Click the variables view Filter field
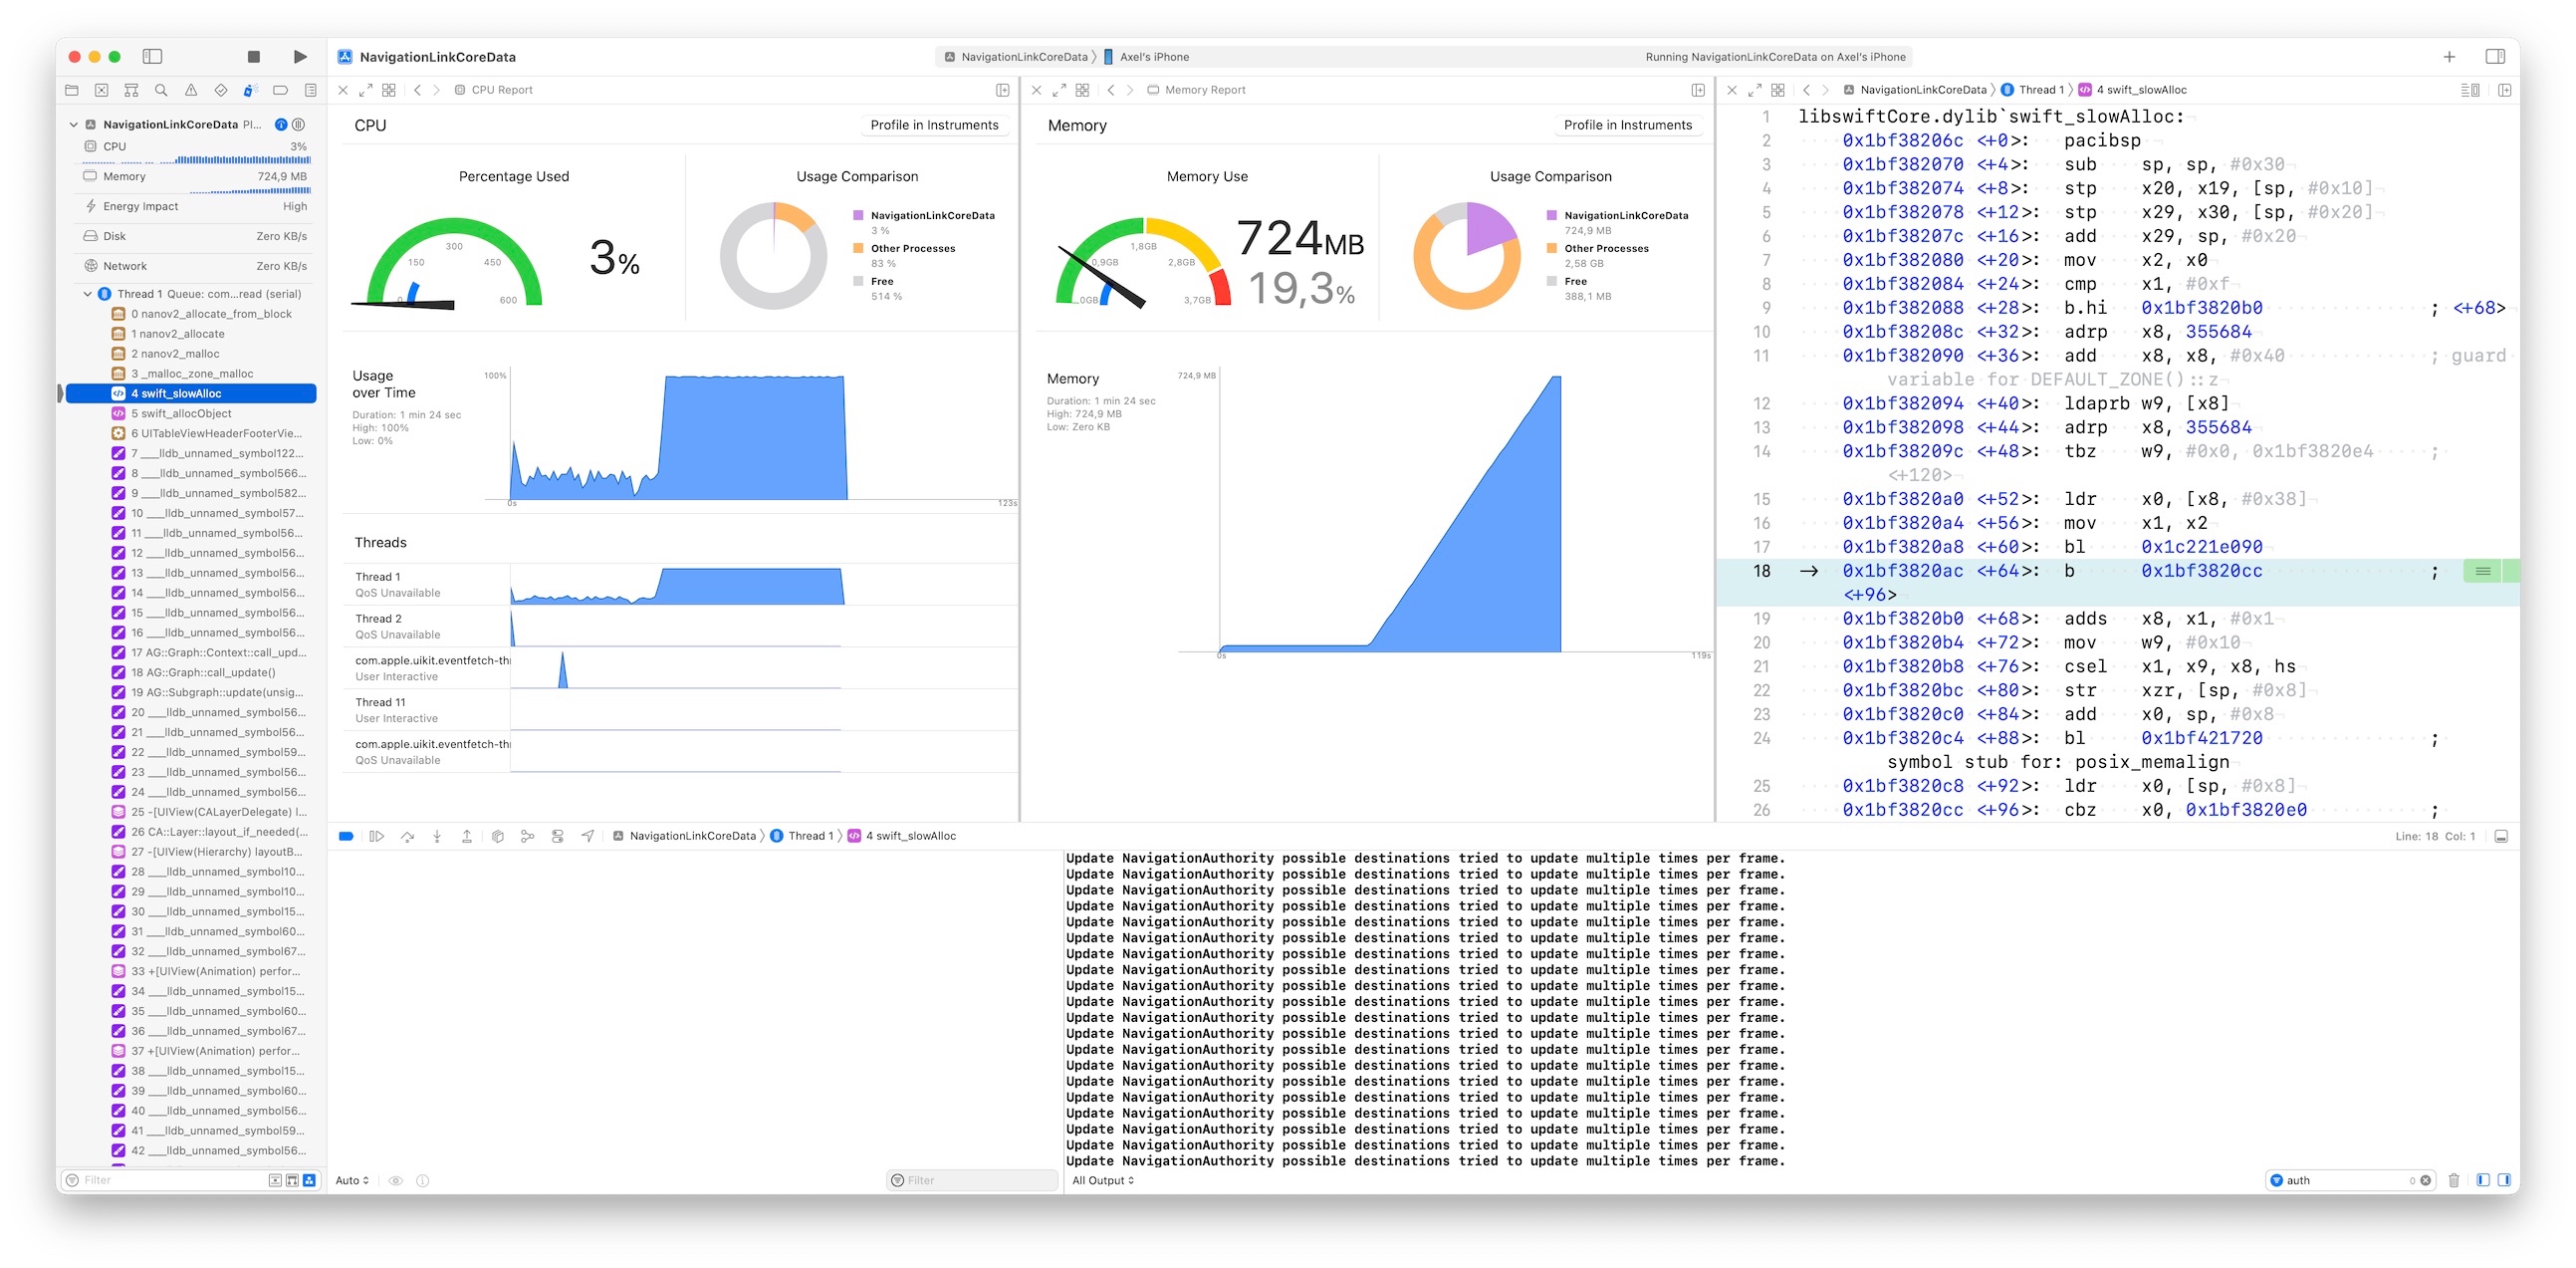 coord(972,1182)
